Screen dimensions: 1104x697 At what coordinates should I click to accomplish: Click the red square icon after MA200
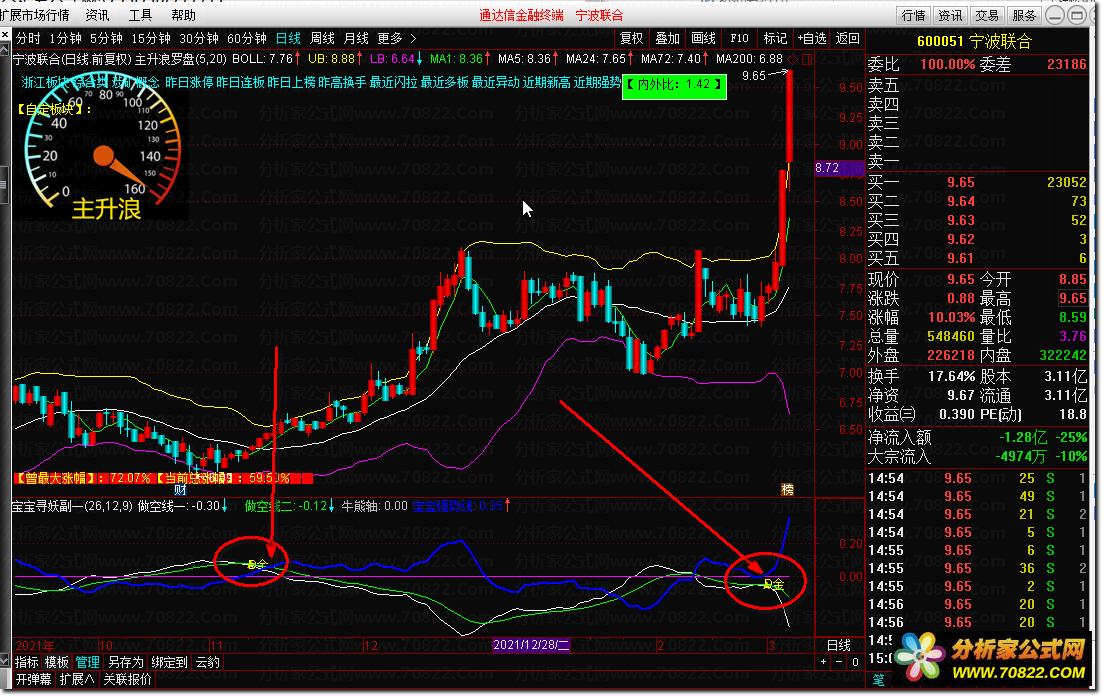(x=807, y=60)
